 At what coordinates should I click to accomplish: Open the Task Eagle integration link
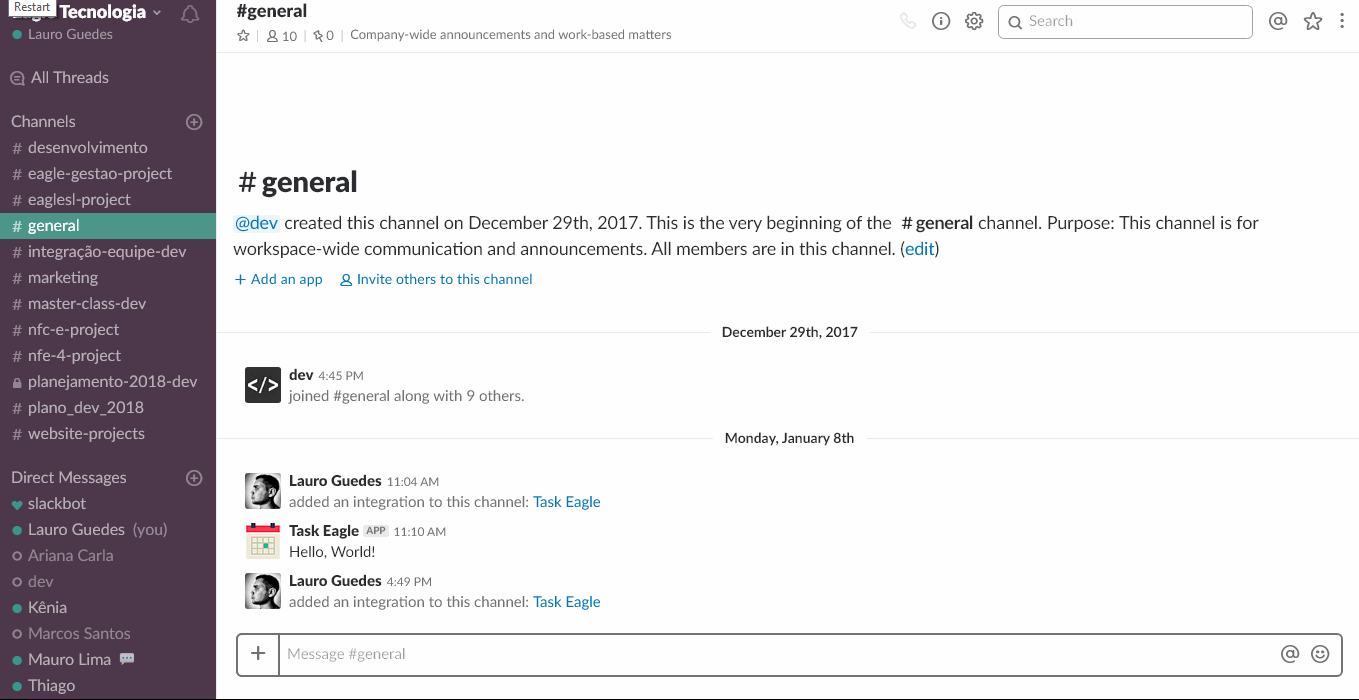(566, 502)
